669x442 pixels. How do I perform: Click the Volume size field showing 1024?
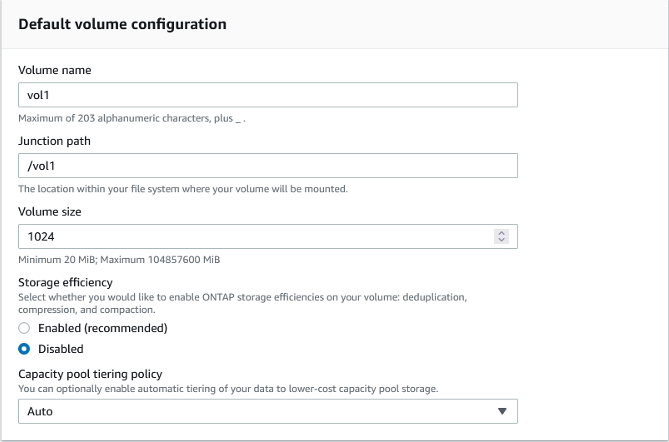coord(250,237)
